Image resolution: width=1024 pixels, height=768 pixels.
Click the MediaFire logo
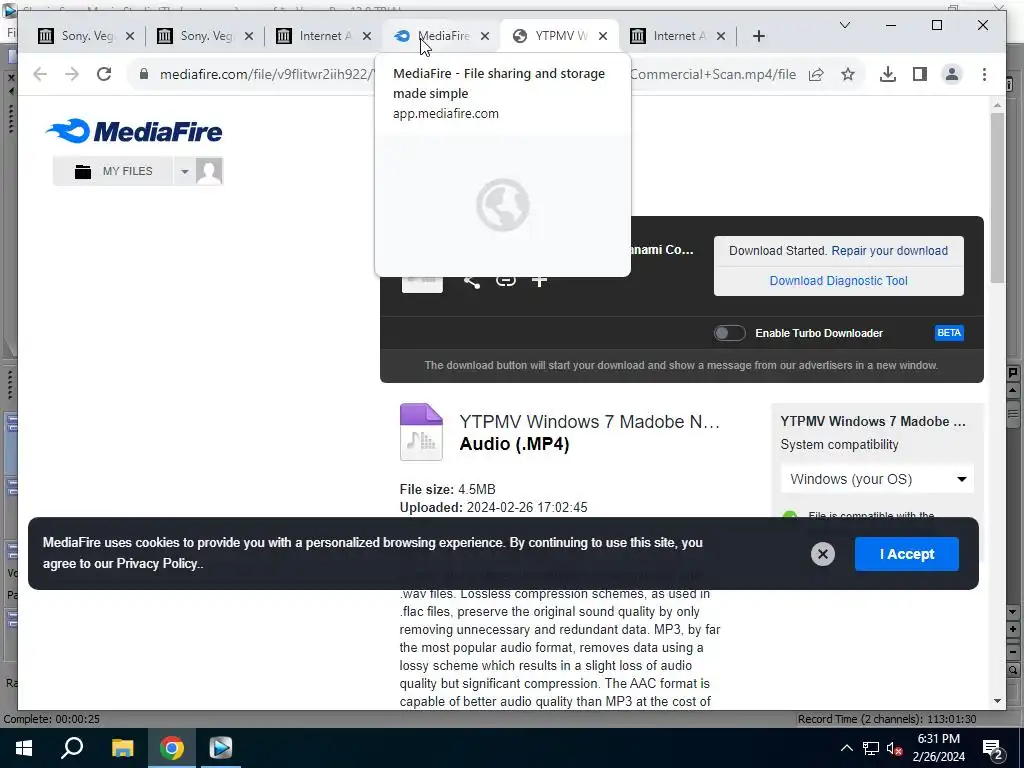[134, 131]
